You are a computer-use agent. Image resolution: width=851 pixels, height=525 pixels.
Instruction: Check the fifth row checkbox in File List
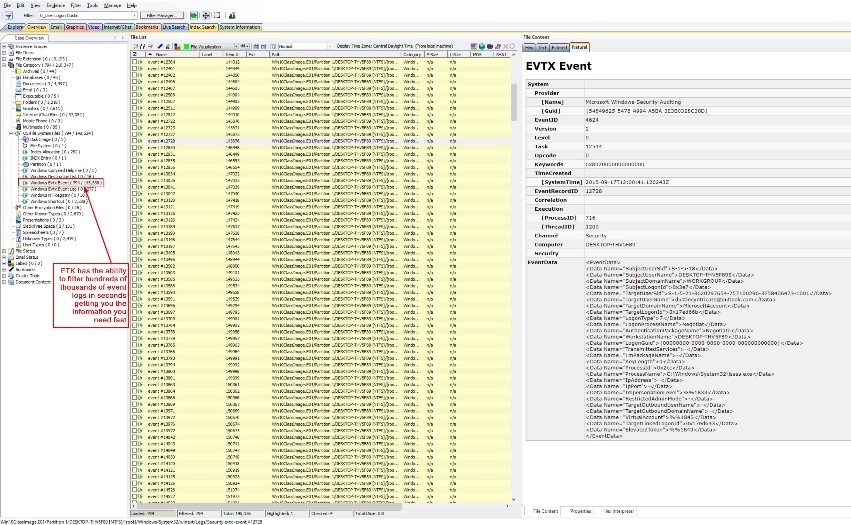point(134,88)
